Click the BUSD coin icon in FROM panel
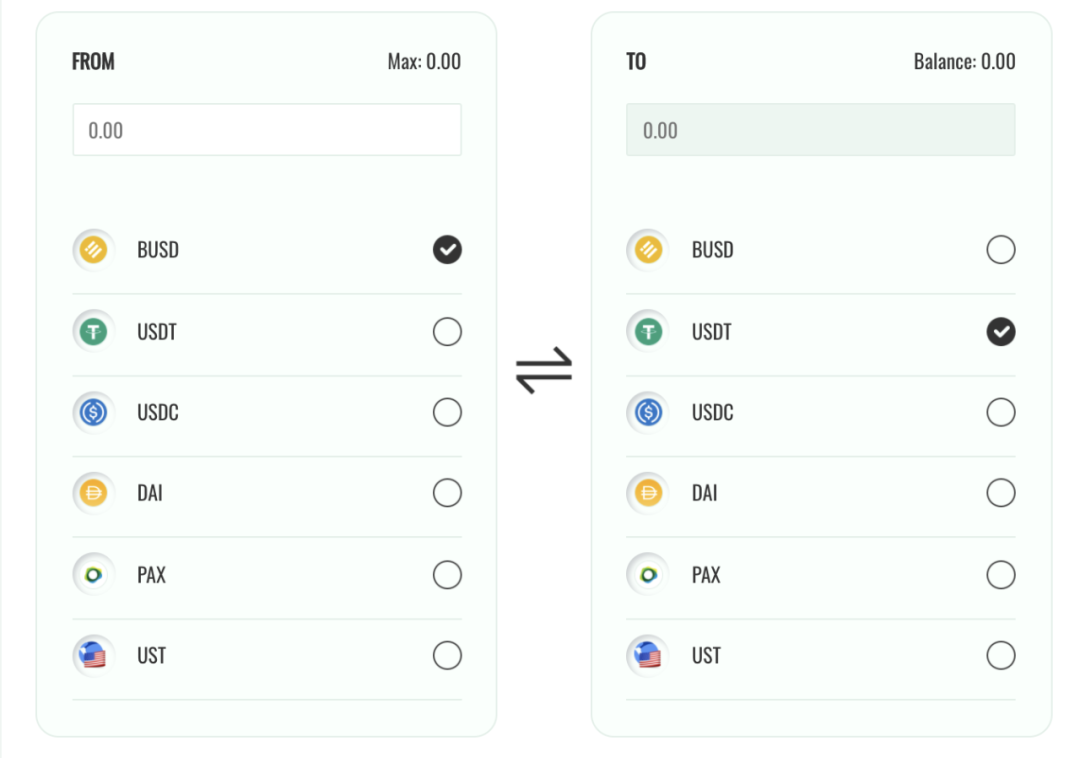This screenshot has height=758, width=1080. 94,249
